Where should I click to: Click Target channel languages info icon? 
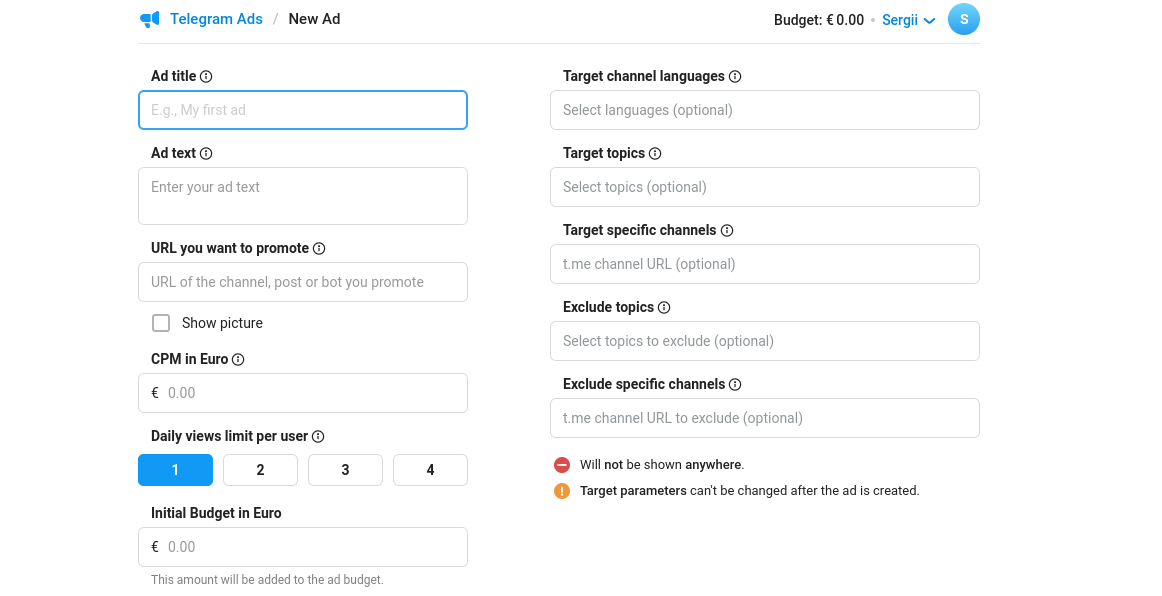point(735,77)
